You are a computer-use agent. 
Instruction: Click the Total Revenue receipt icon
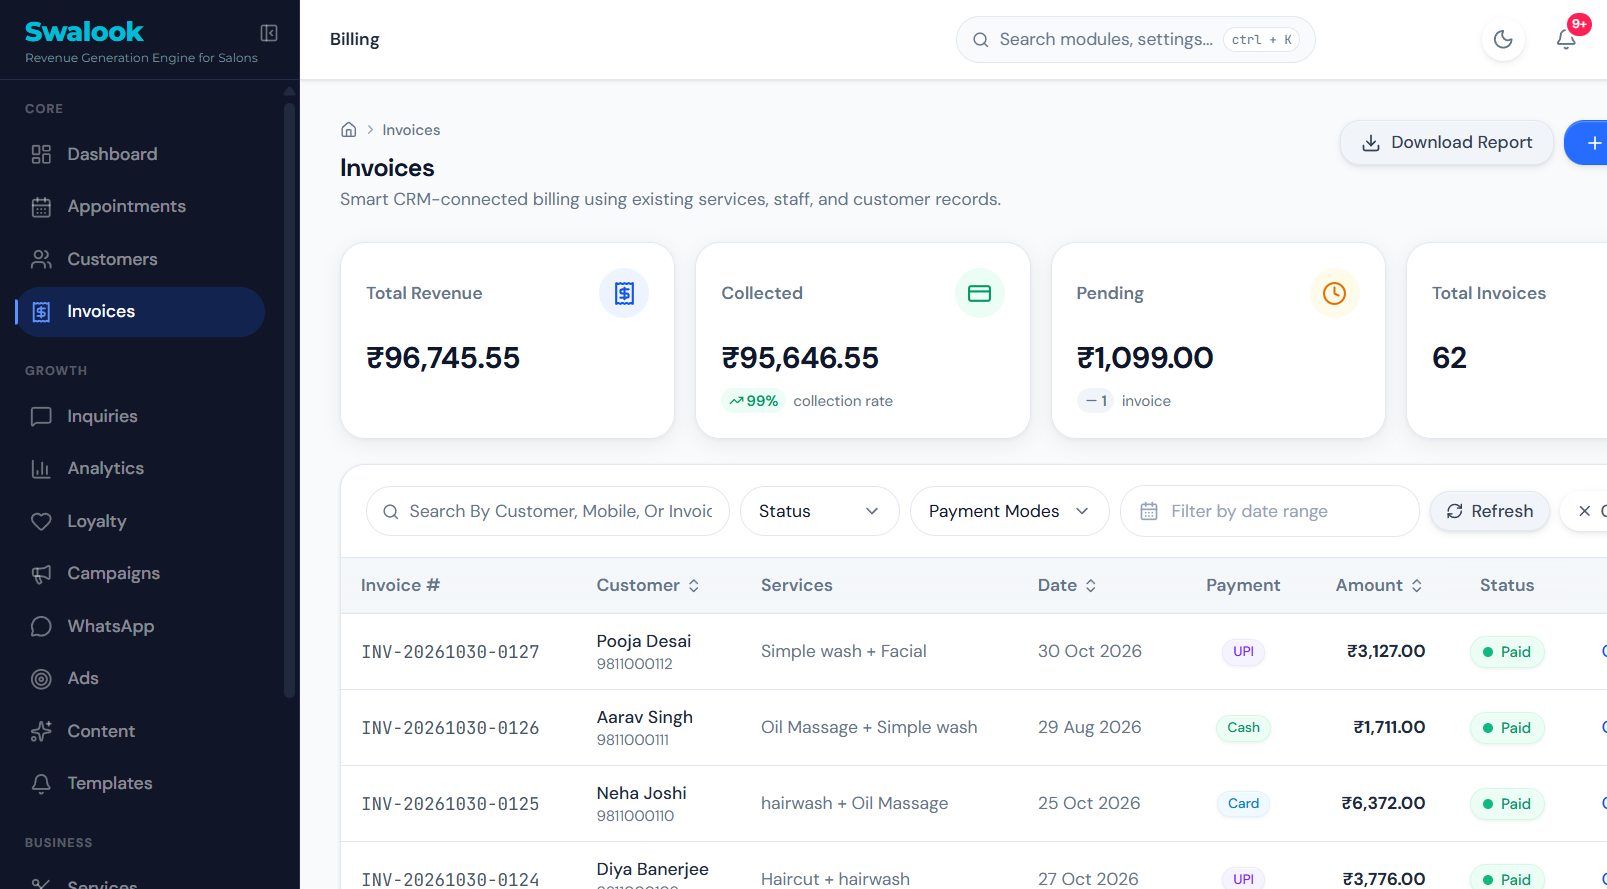(x=624, y=293)
